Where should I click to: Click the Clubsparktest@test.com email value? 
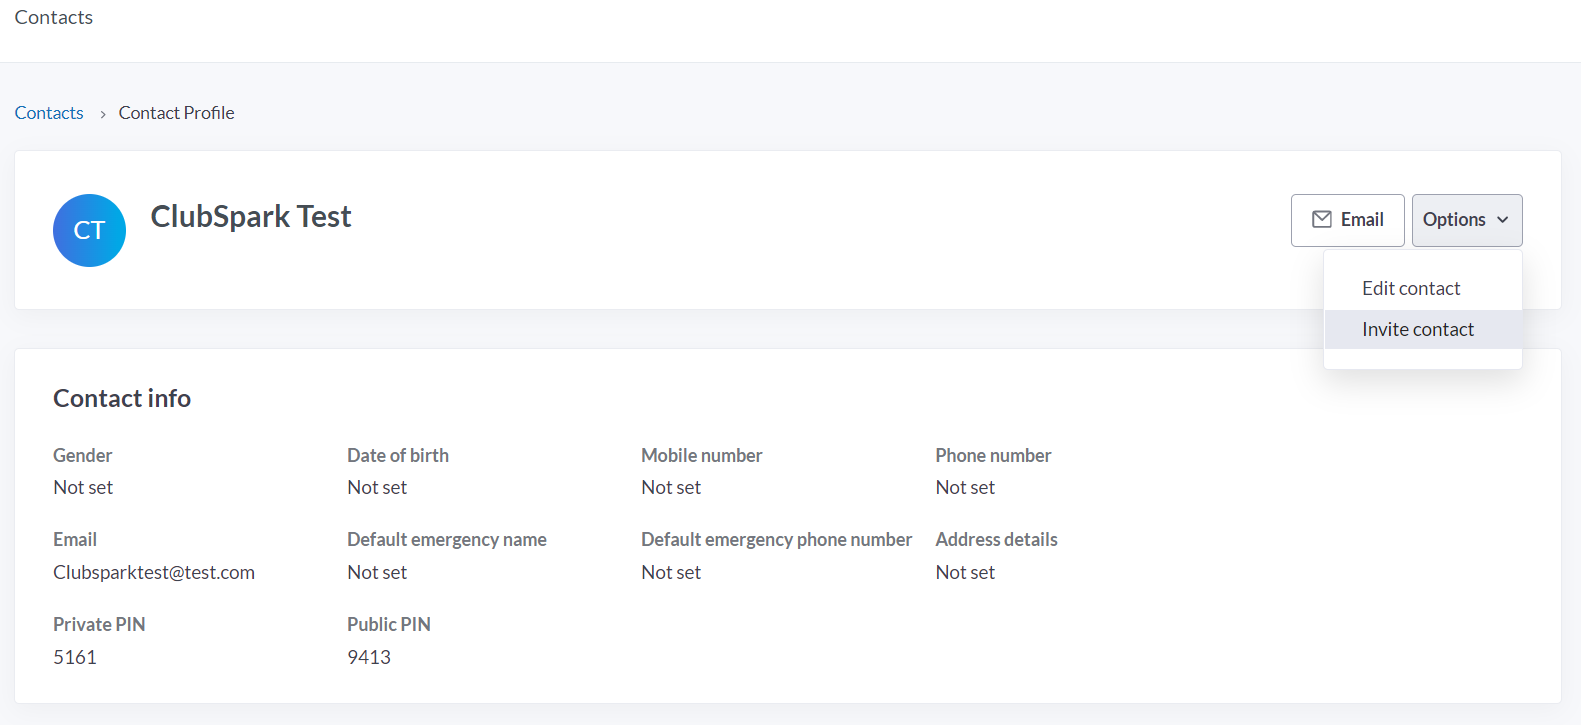(154, 572)
